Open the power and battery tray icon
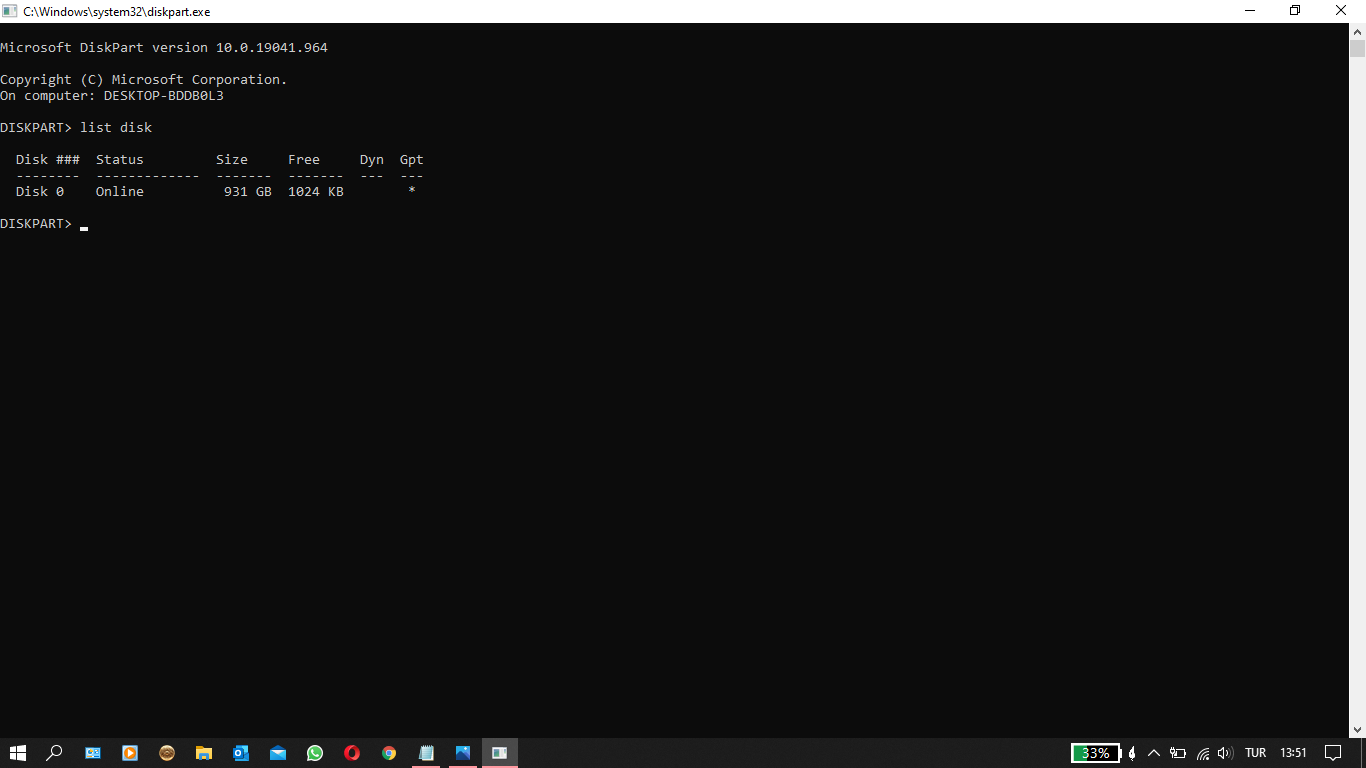This screenshot has height=768, width=1366. [x=1178, y=753]
